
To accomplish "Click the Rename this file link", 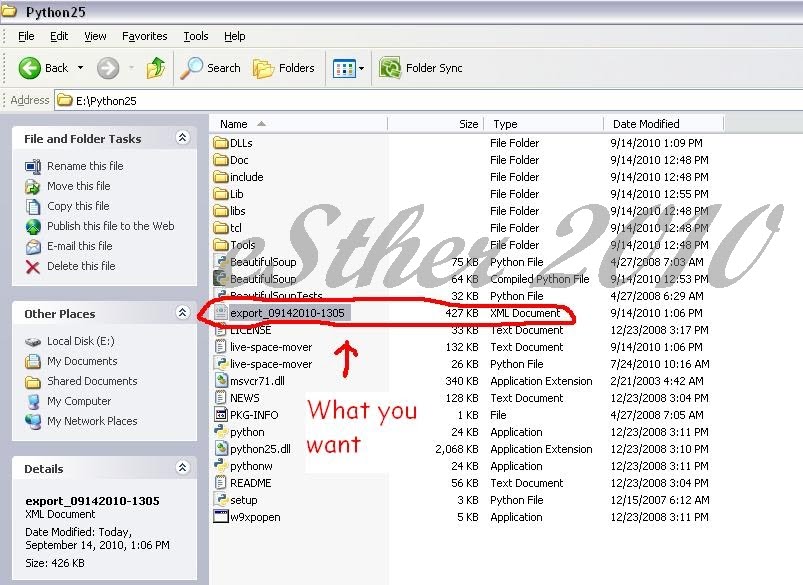I will [x=85, y=166].
